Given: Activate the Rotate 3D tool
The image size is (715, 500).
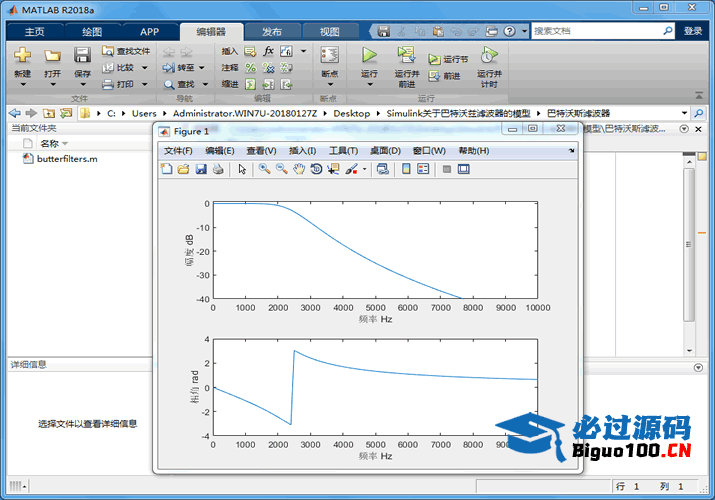Looking at the screenshot, I should (x=316, y=170).
